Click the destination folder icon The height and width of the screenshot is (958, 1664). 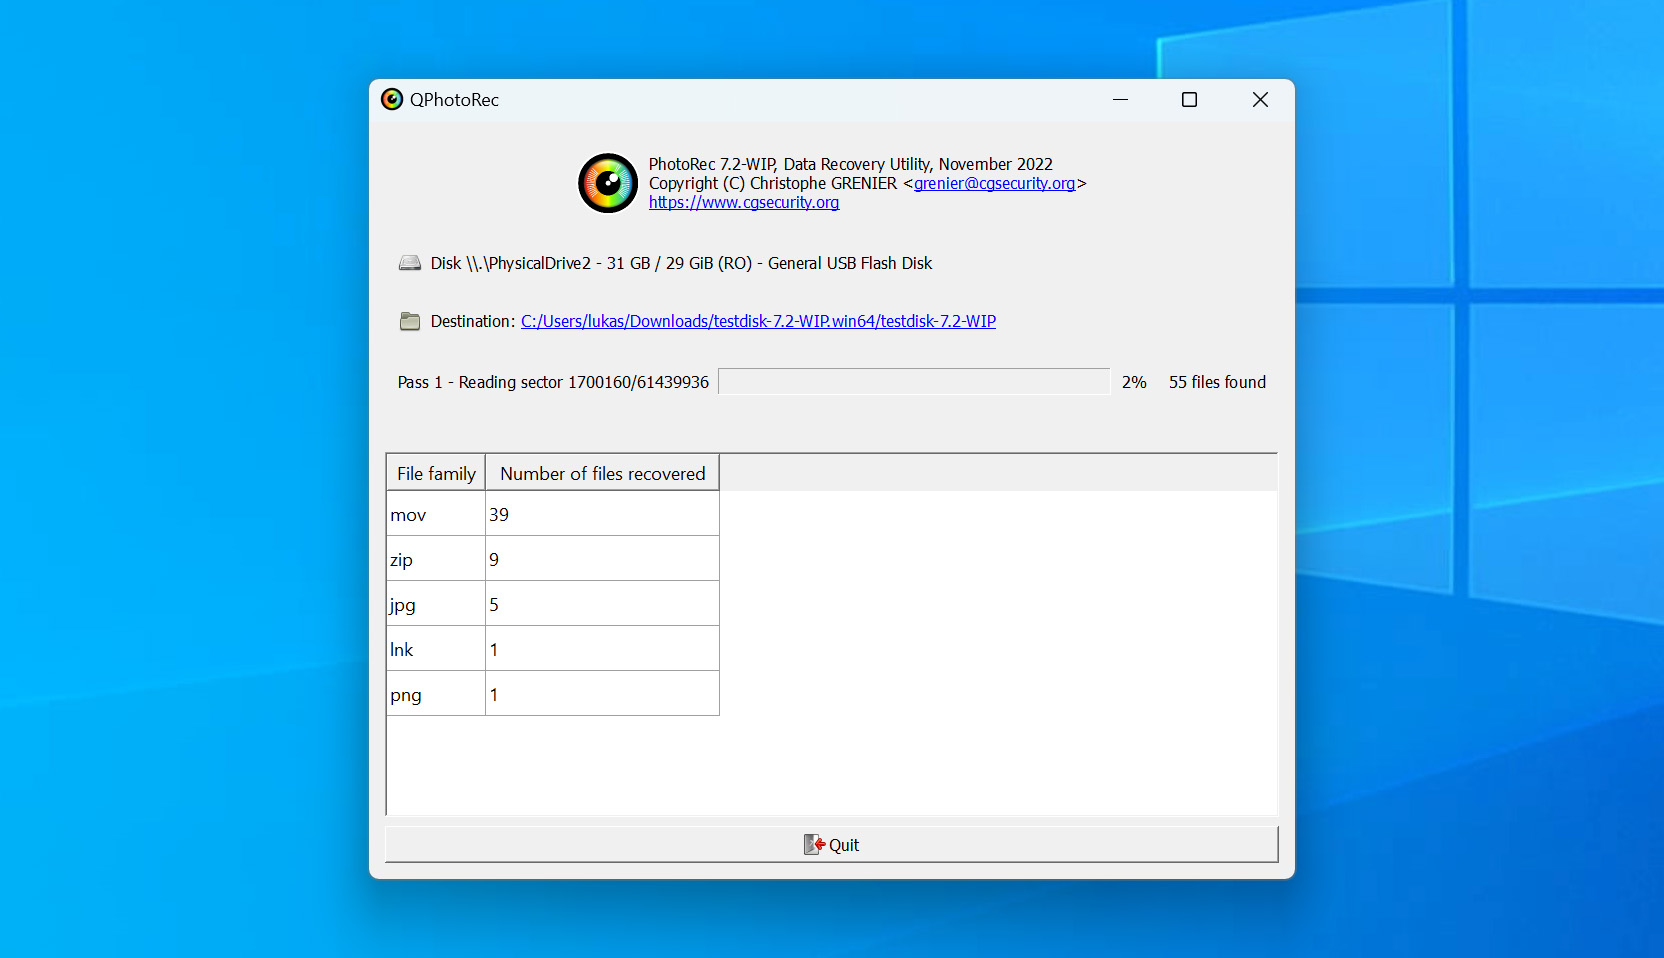click(410, 321)
